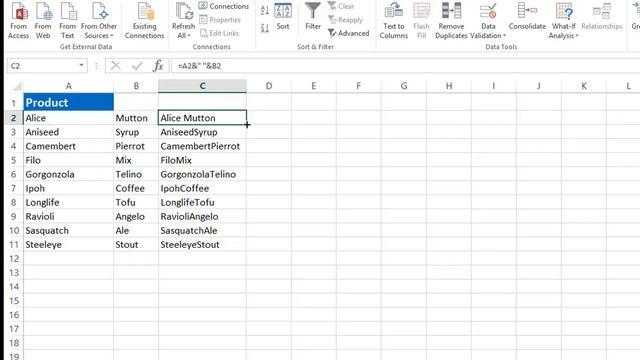
Task: Select cell with GorgonzolaTelino
Action: 202,174
